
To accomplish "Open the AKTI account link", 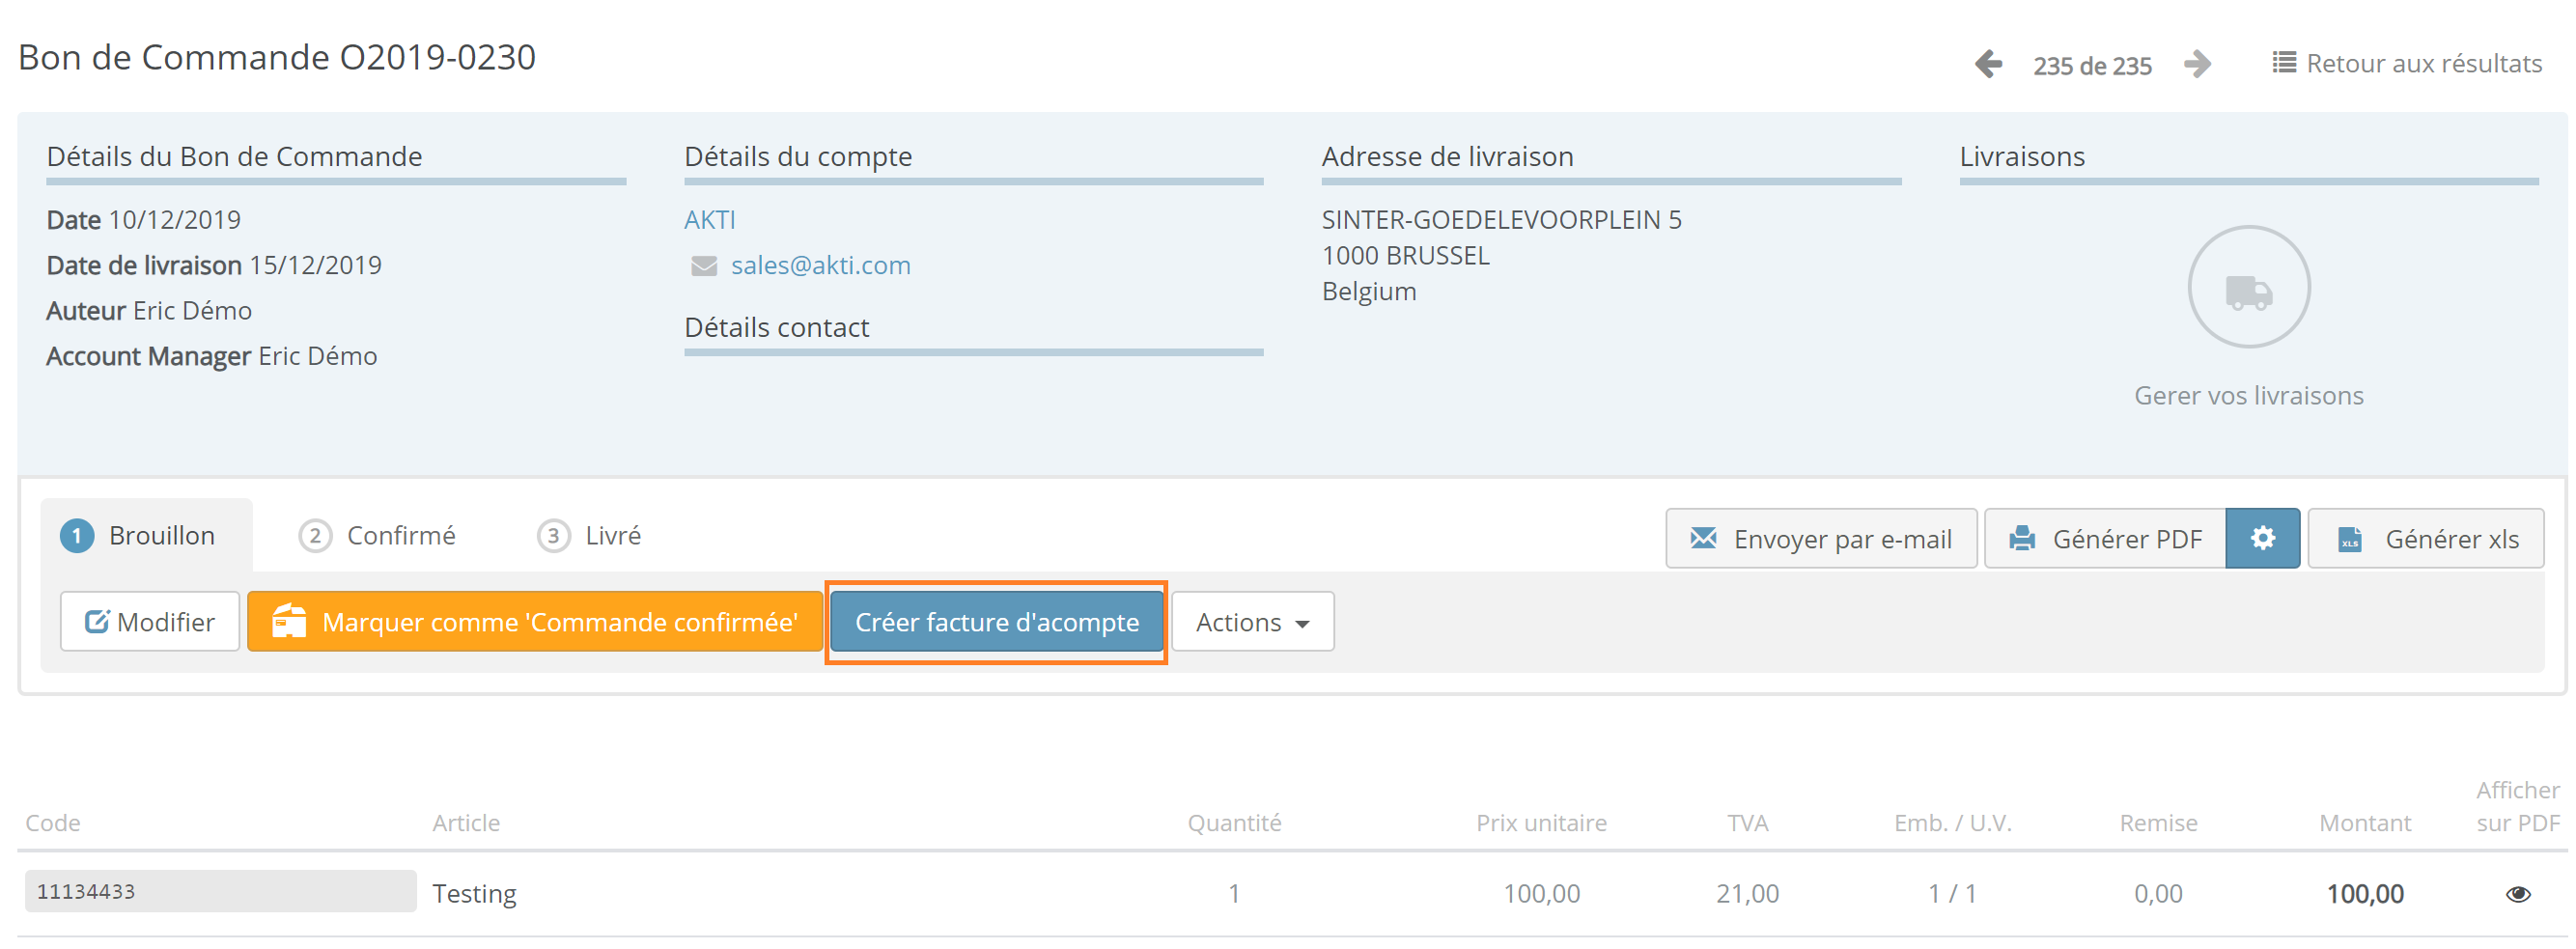I will (x=710, y=220).
